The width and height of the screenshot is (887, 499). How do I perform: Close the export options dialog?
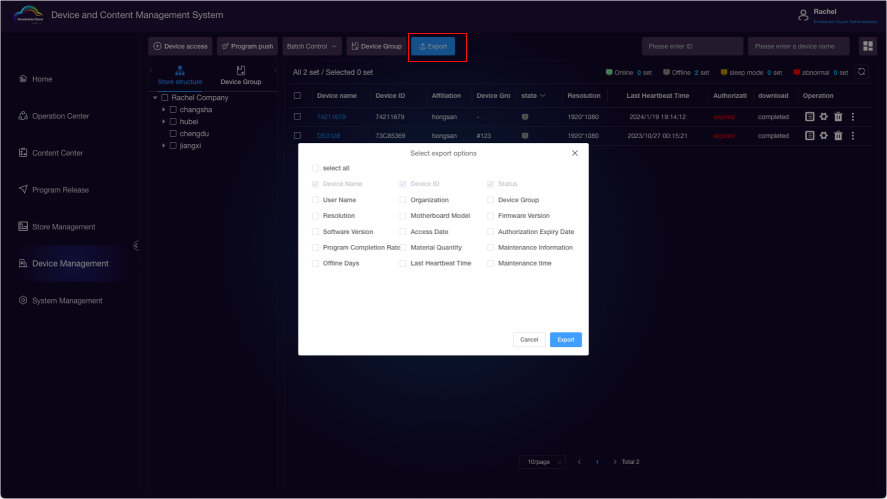pos(574,153)
